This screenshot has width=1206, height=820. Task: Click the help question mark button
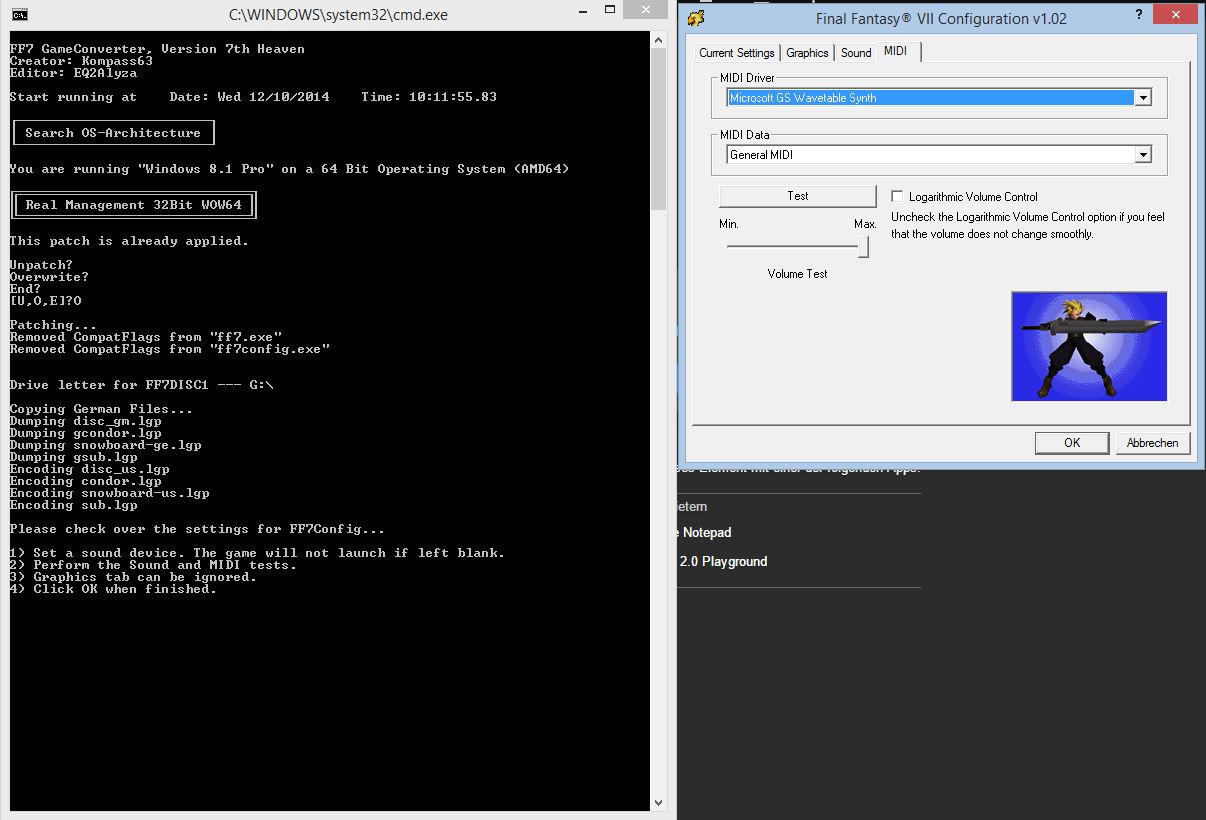(1139, 15)
